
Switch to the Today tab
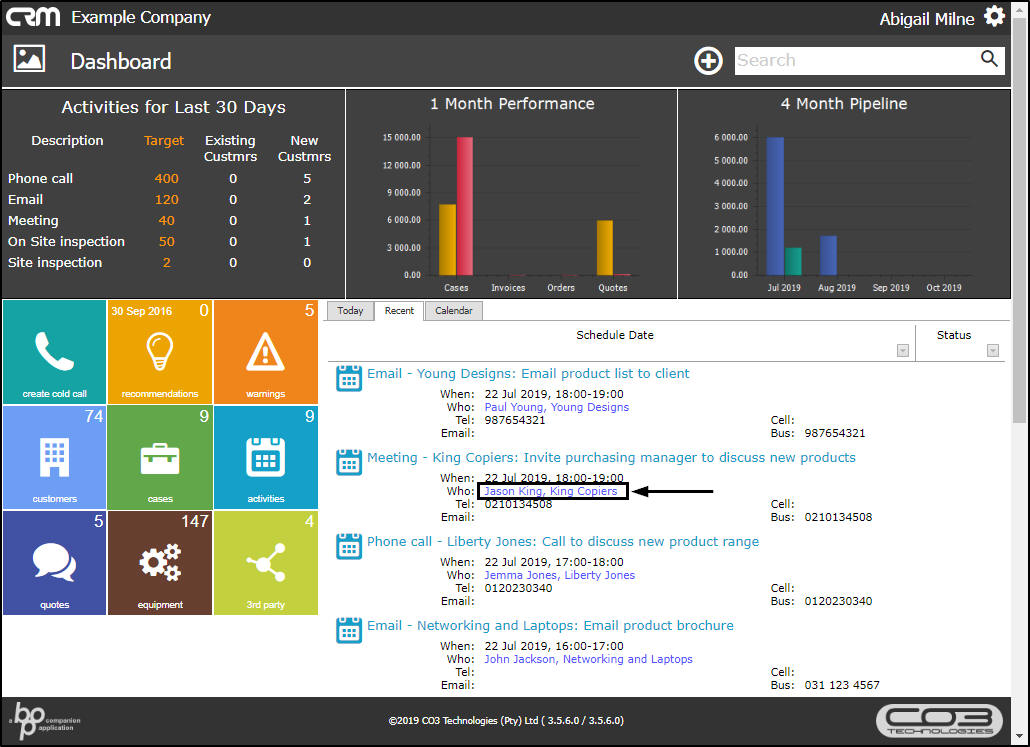350,311
